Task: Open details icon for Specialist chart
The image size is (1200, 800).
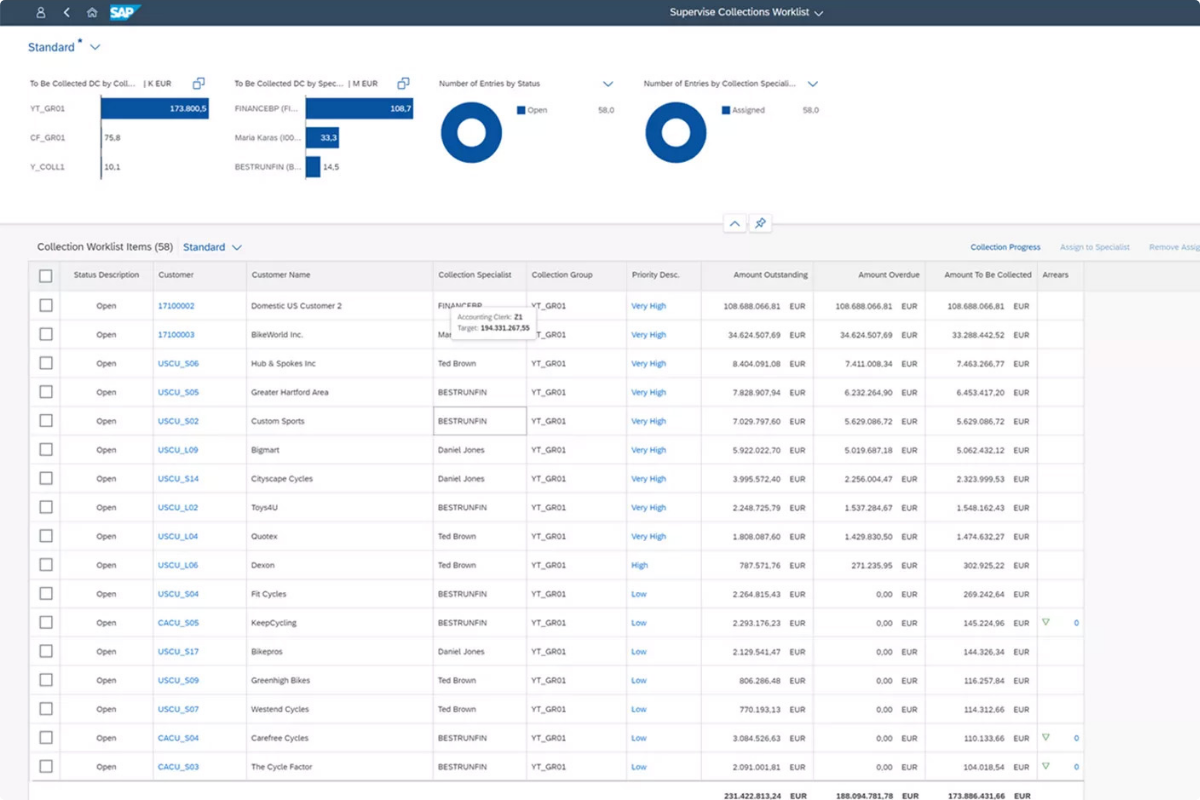Action: [403, 84]
